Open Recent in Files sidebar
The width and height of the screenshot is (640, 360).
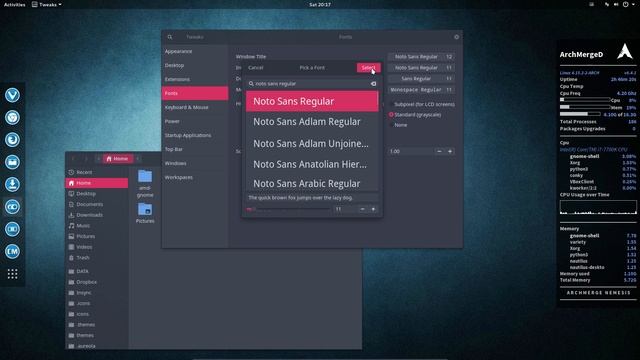coord(97,172)
